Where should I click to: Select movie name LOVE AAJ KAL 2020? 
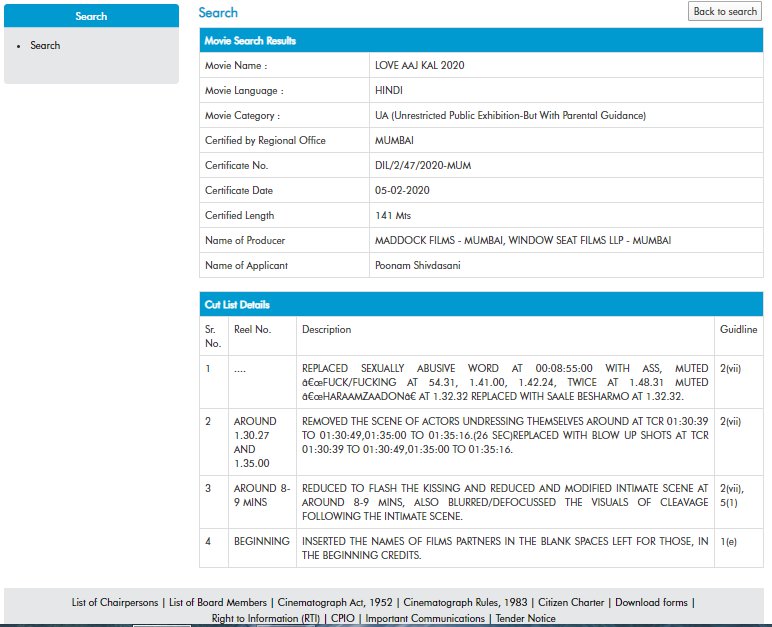[419, 66]
